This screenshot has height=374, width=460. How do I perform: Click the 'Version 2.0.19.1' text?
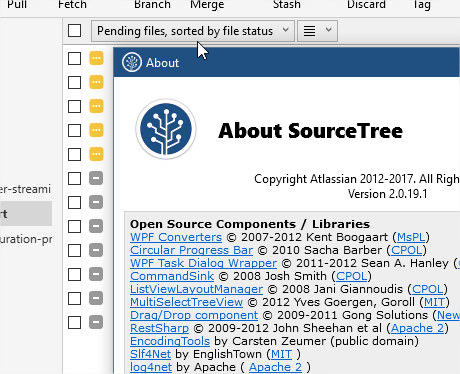coord(387,194)
